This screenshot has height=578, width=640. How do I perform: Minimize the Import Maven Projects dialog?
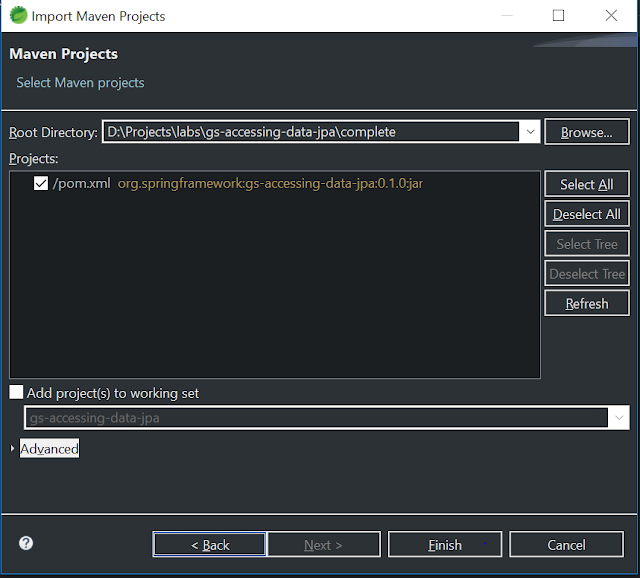click(x=507, y=16)
